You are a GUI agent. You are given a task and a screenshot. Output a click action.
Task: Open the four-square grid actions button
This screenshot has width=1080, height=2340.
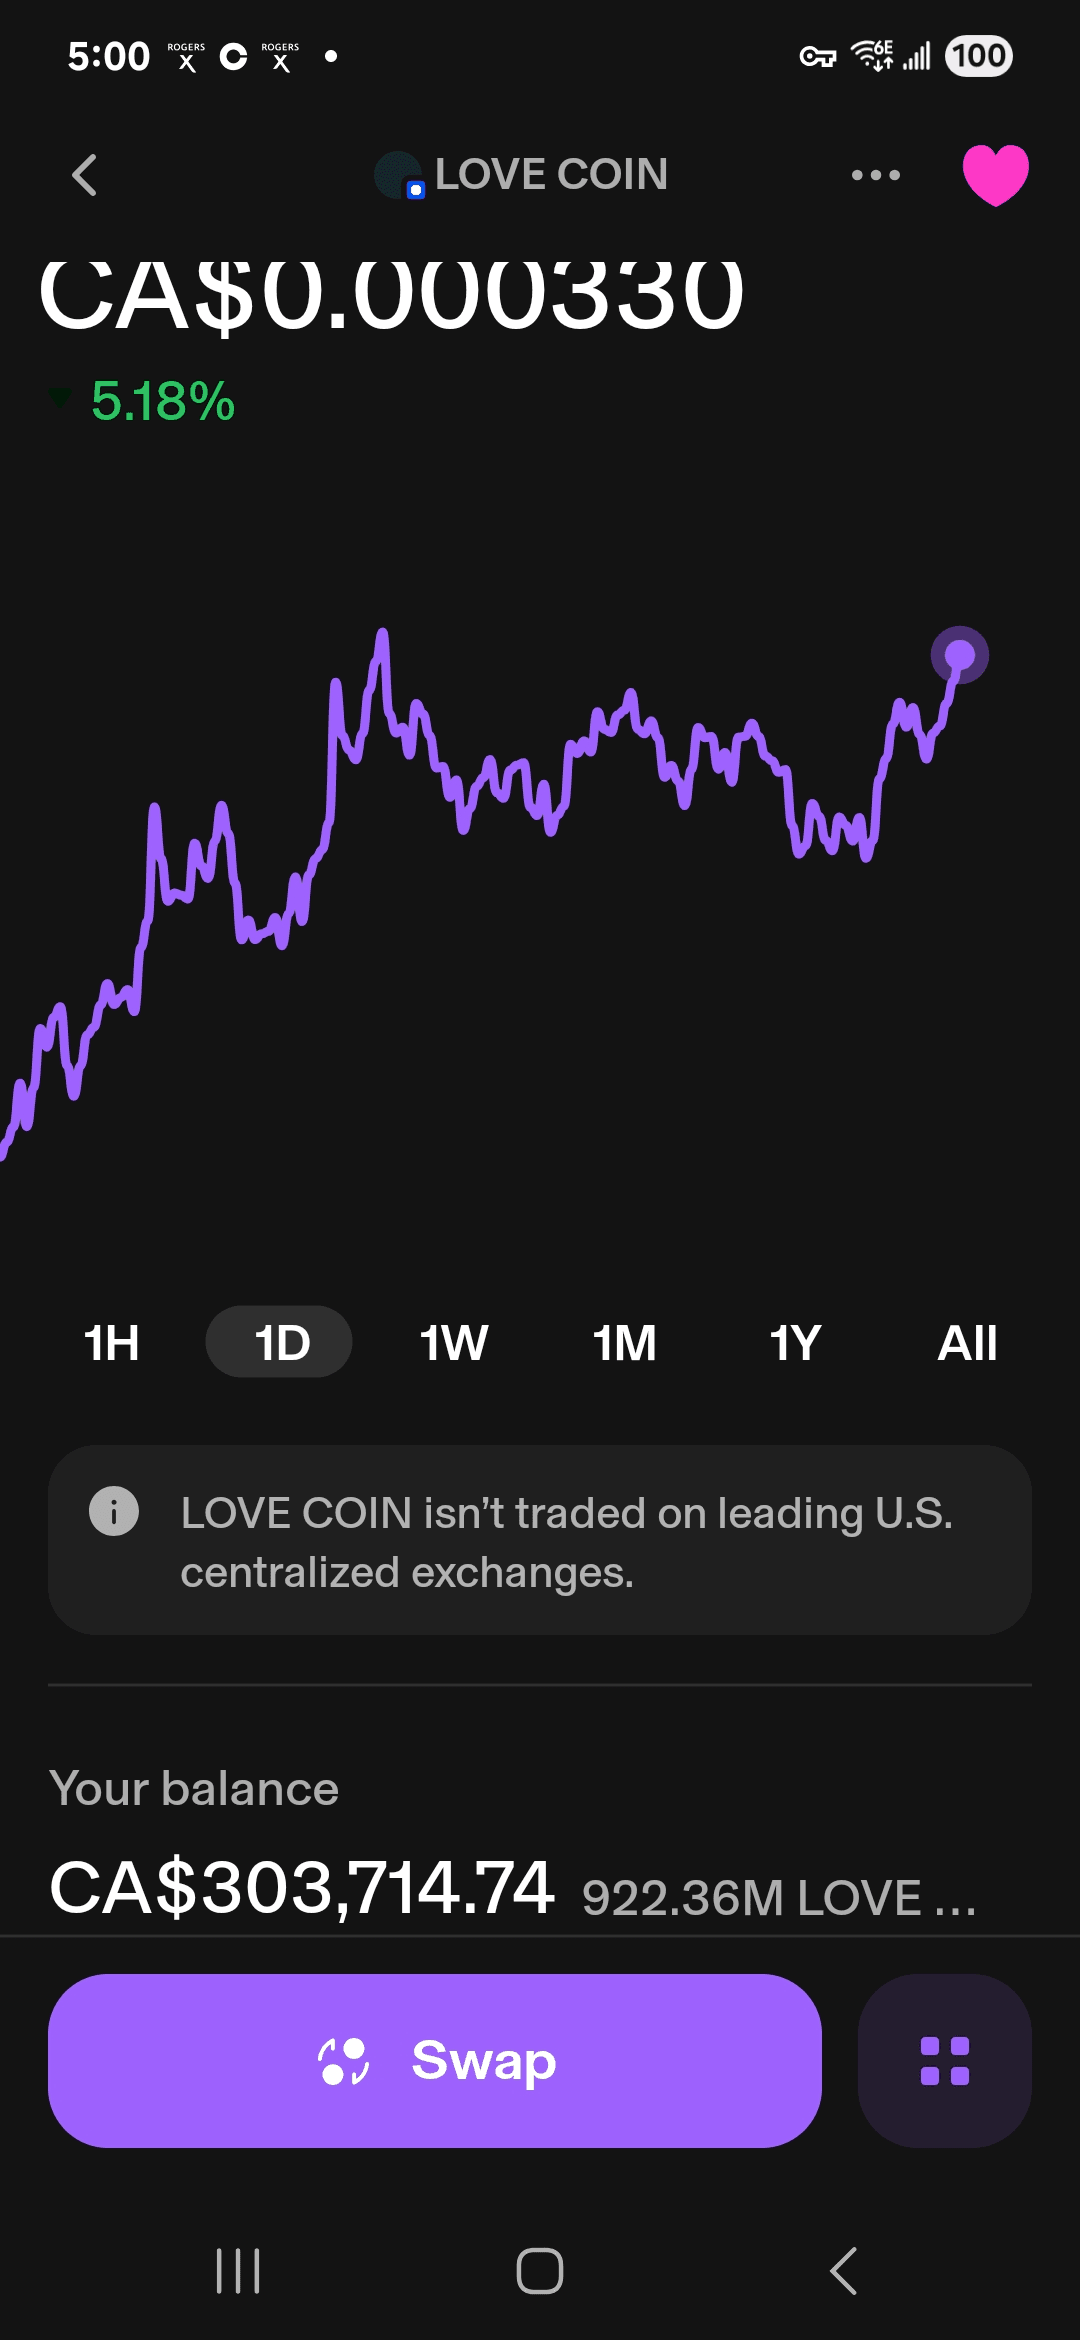(944, 2061)
